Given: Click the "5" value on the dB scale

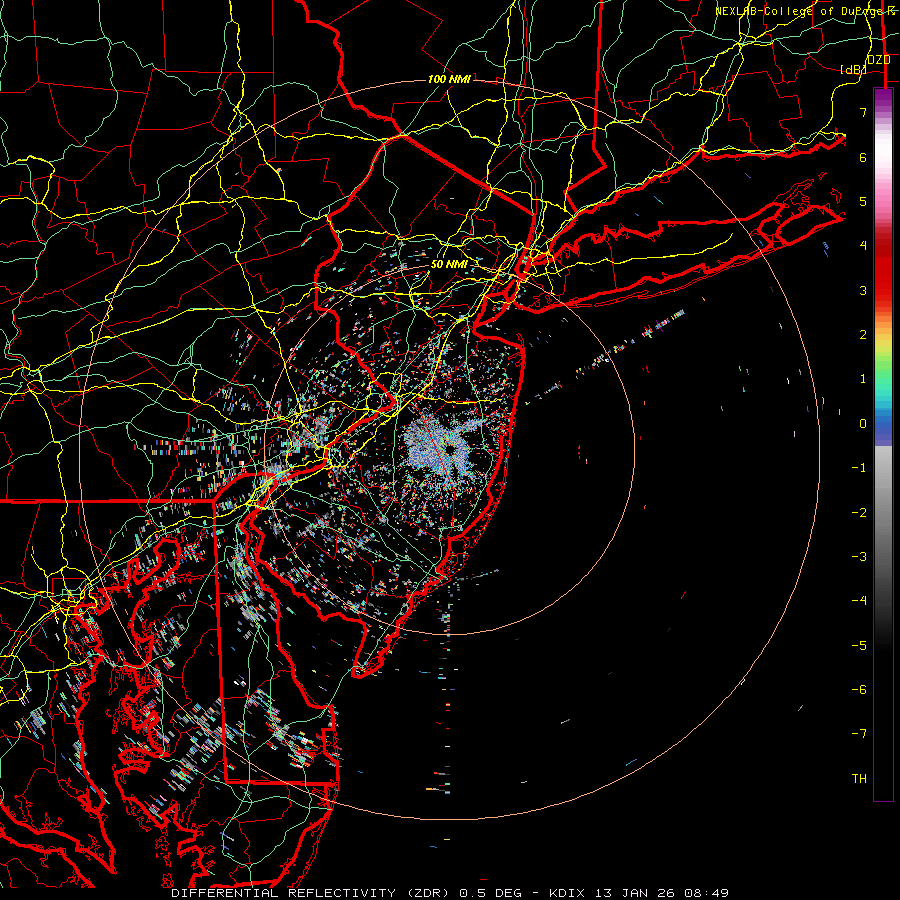Looking at the screenshot, I should (x=863, y=201).
